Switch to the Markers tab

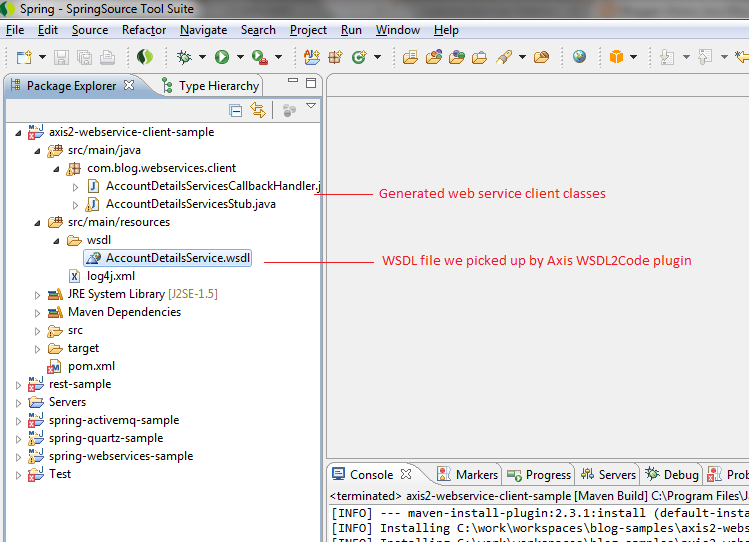tap(468, 475)
